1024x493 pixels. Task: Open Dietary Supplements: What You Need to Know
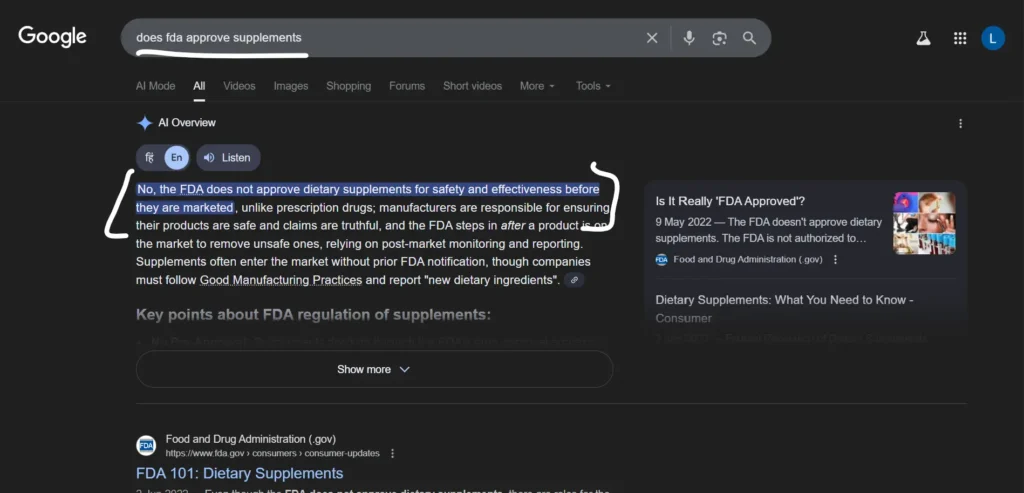784,309
